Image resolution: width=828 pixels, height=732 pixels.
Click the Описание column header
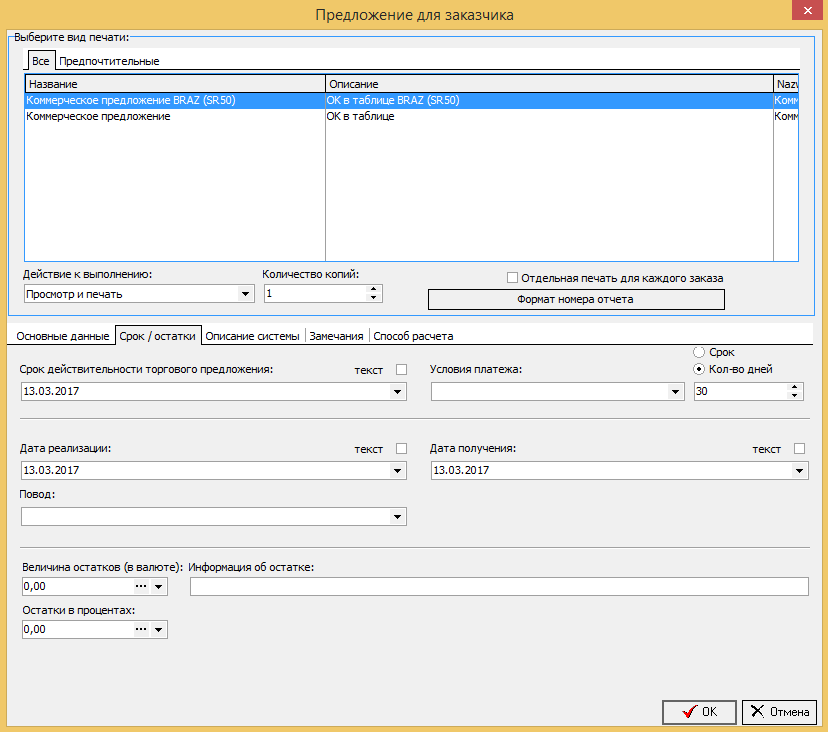click(549, 84)
